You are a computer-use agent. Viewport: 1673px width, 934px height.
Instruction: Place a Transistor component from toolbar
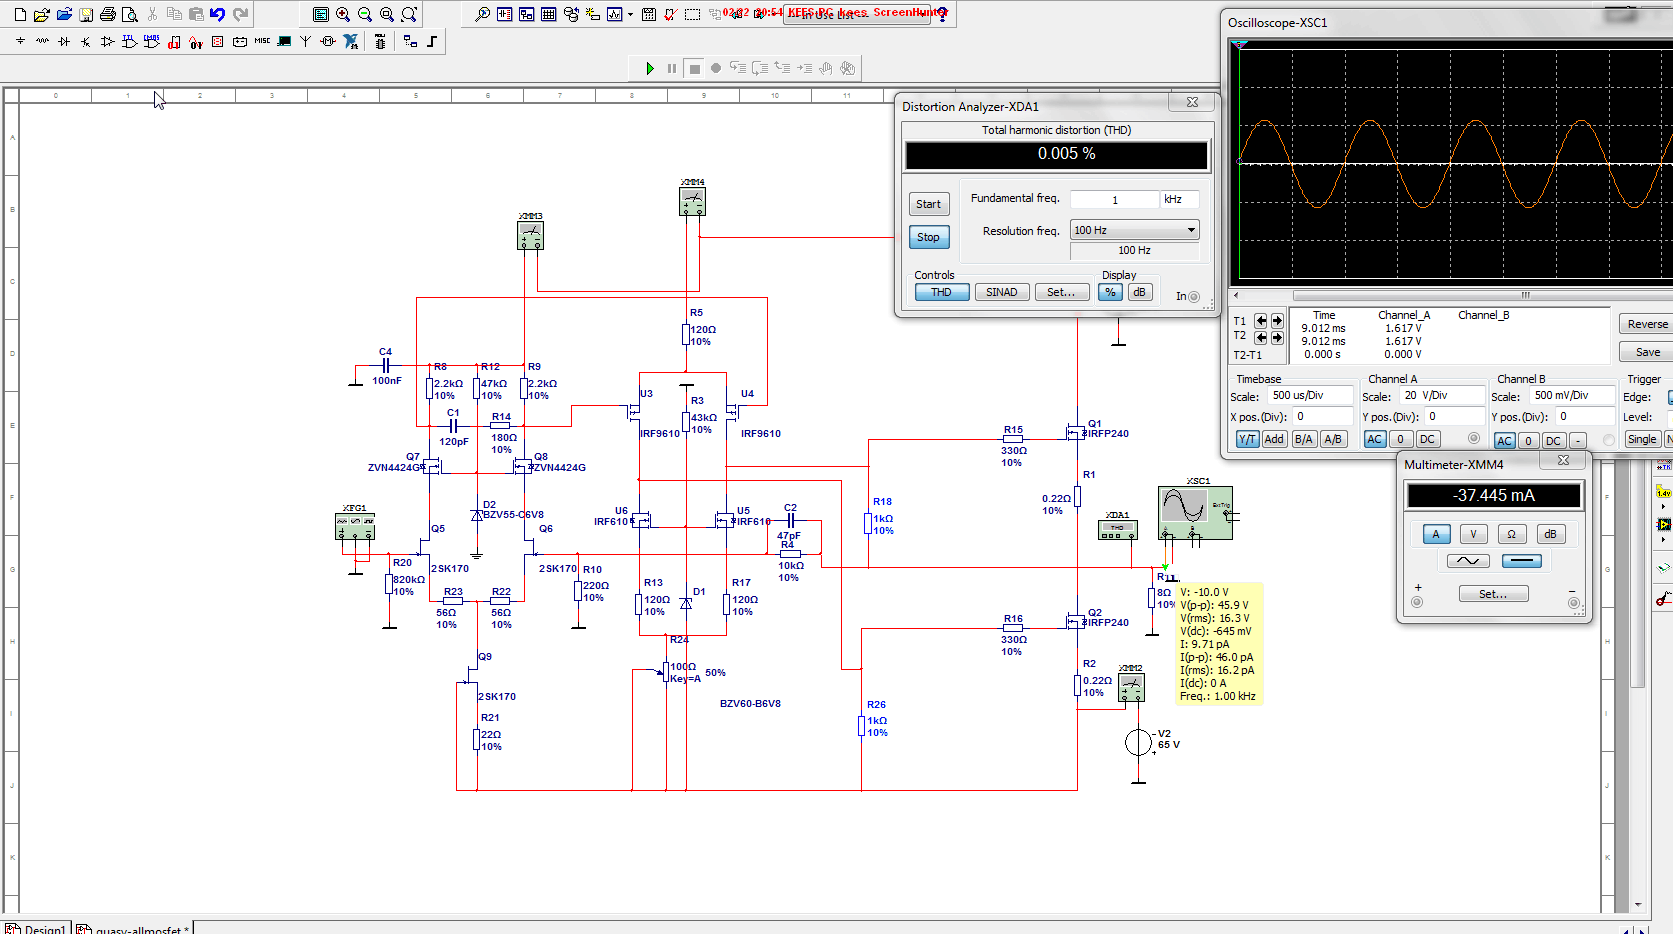pyautogui.click(x=86, y=41)
